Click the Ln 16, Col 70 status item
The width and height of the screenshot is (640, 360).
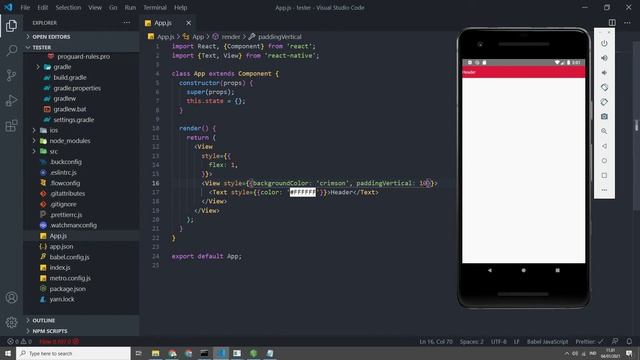(x=436, y=341)
